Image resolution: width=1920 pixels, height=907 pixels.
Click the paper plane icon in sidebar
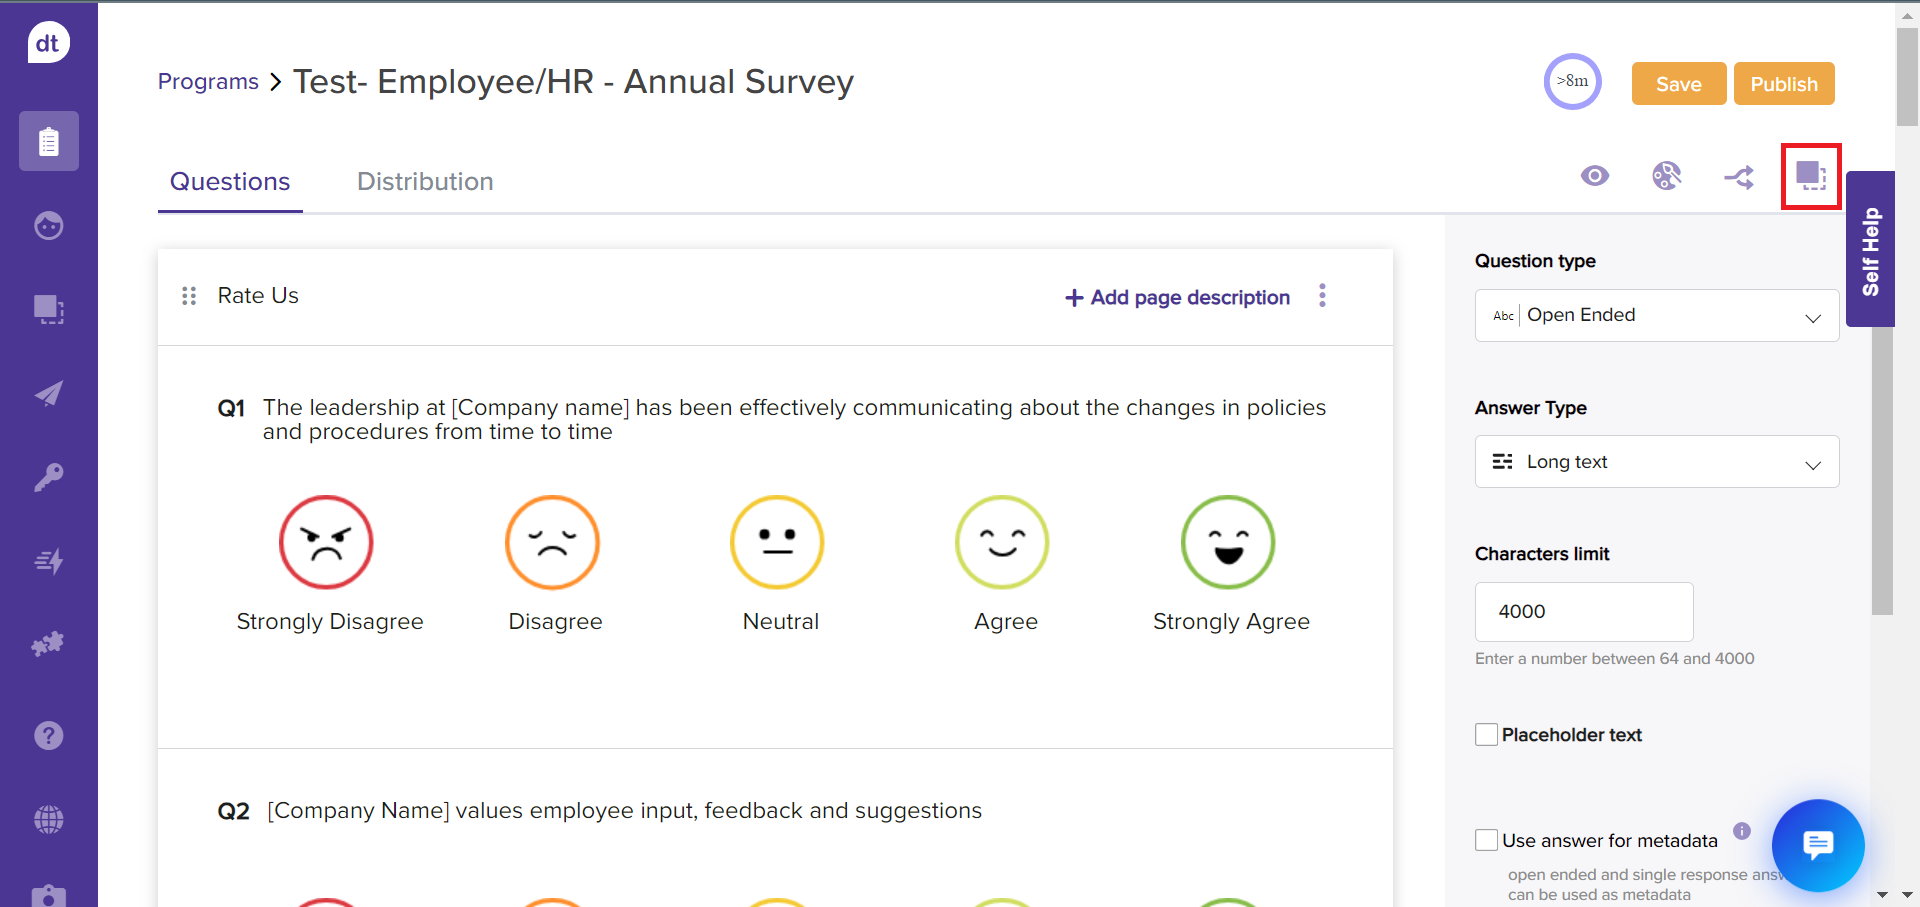[x=49, y=393]
